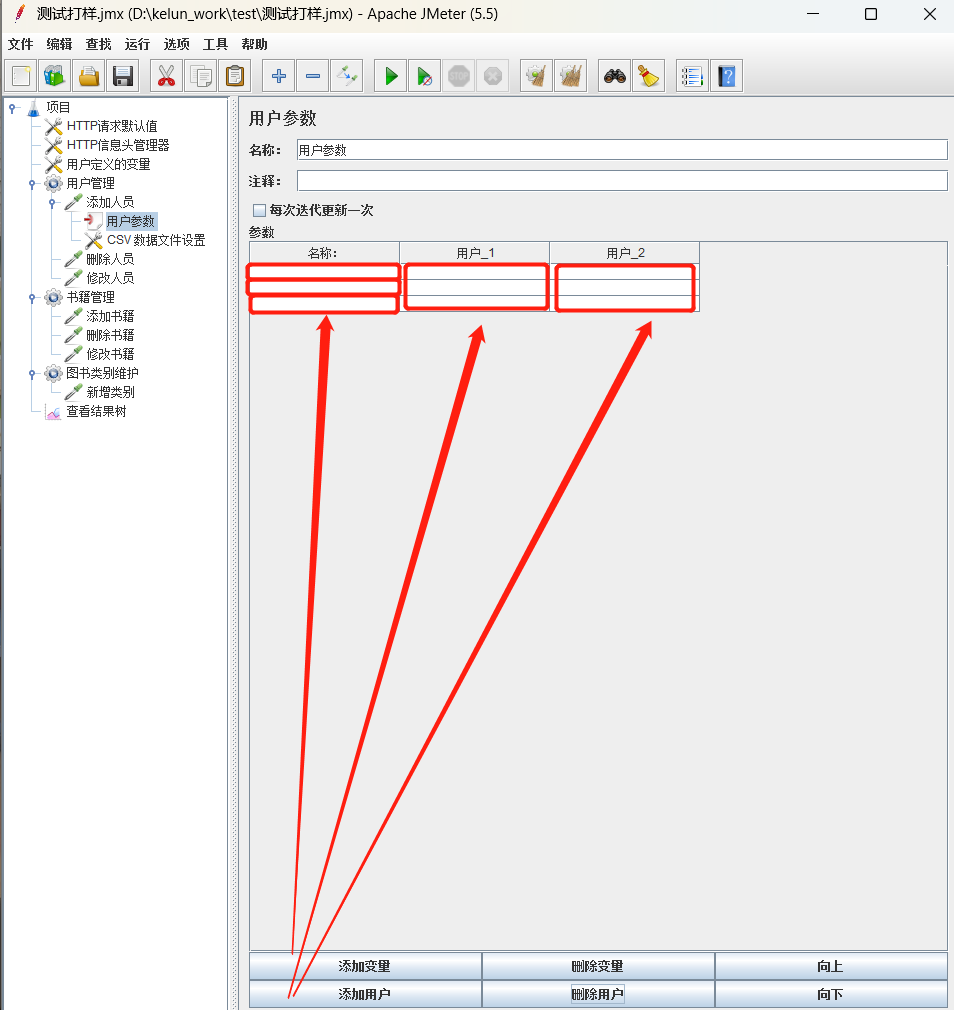Screen dimensions: 954x1010
Task: Collapse the 添加人员 node toggle
Action: pos(52,203)
